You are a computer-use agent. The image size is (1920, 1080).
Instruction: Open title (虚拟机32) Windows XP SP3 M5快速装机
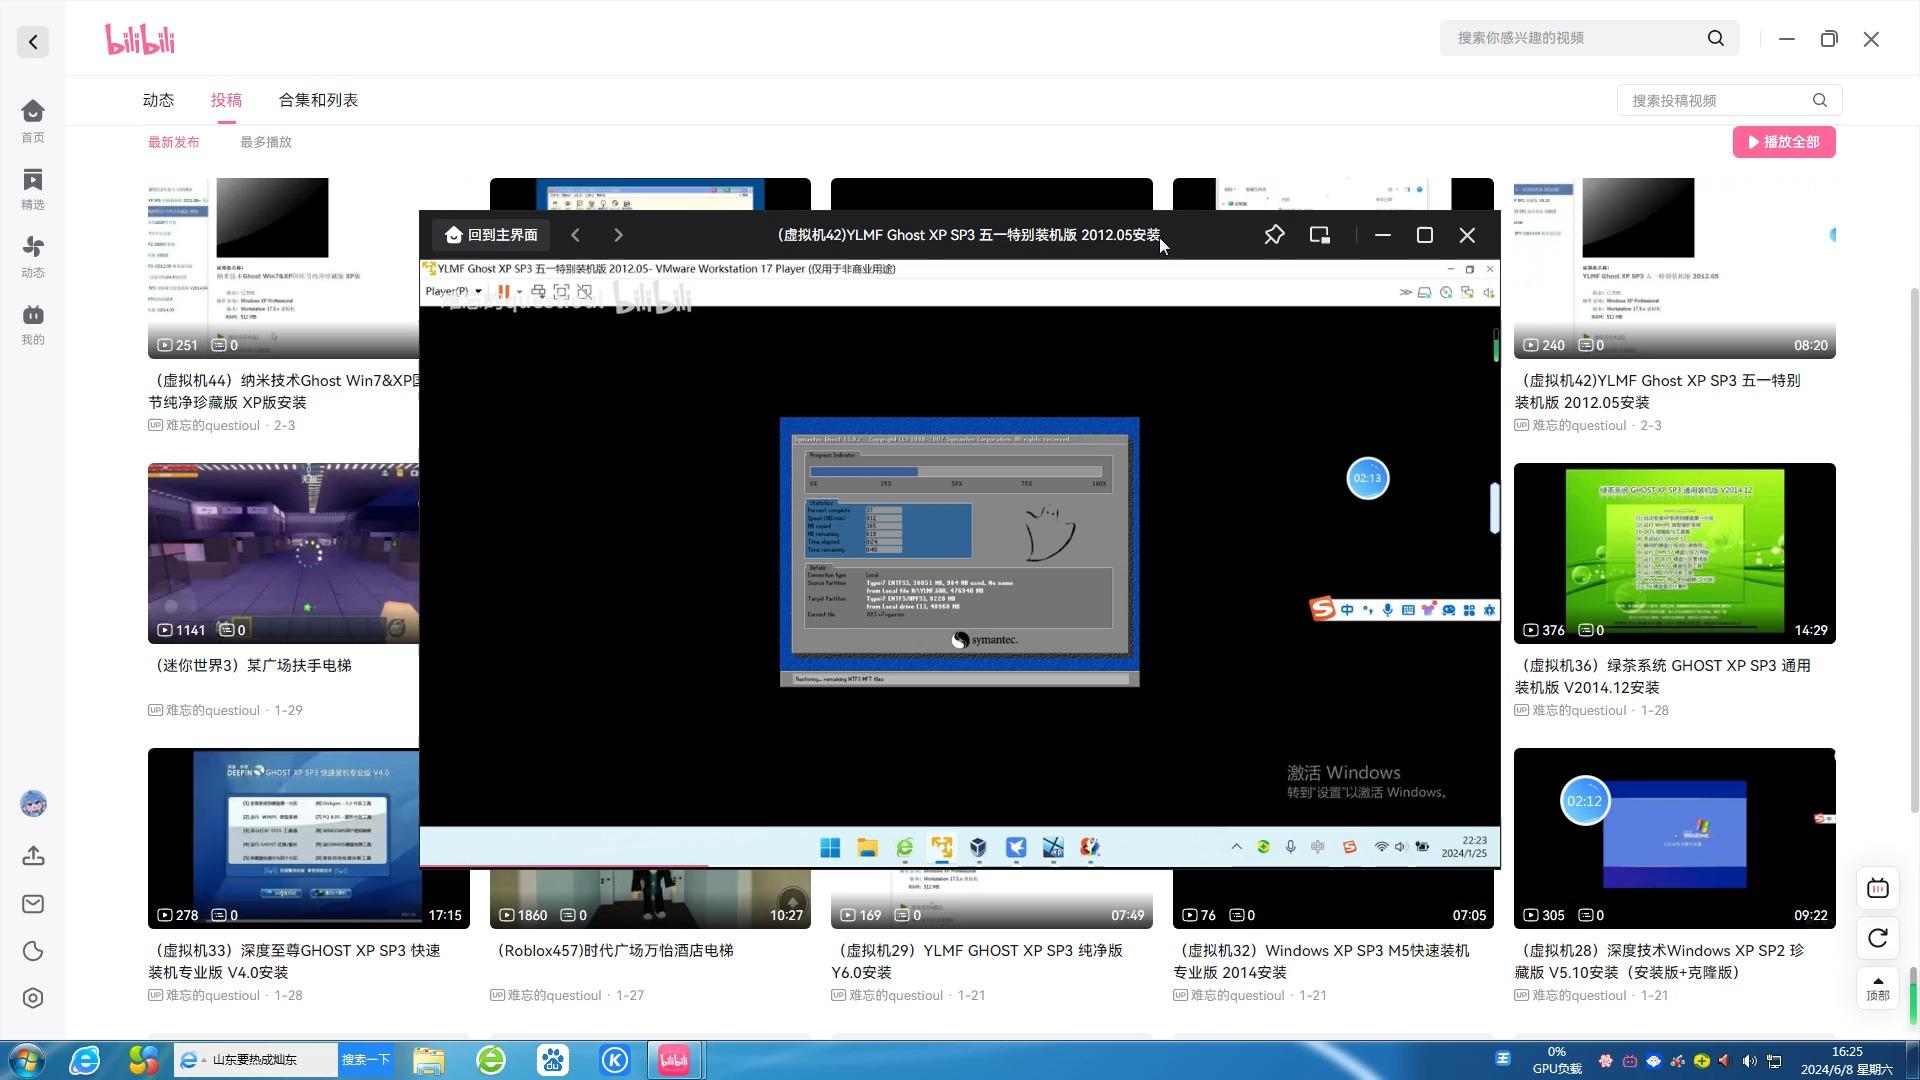tap(1321, 961)
